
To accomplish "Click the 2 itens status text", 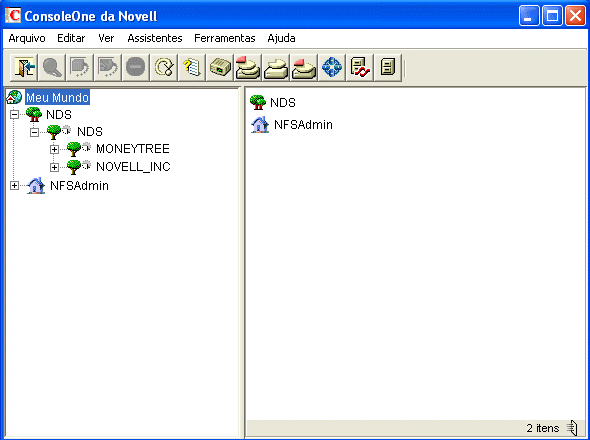I will 543,428.
